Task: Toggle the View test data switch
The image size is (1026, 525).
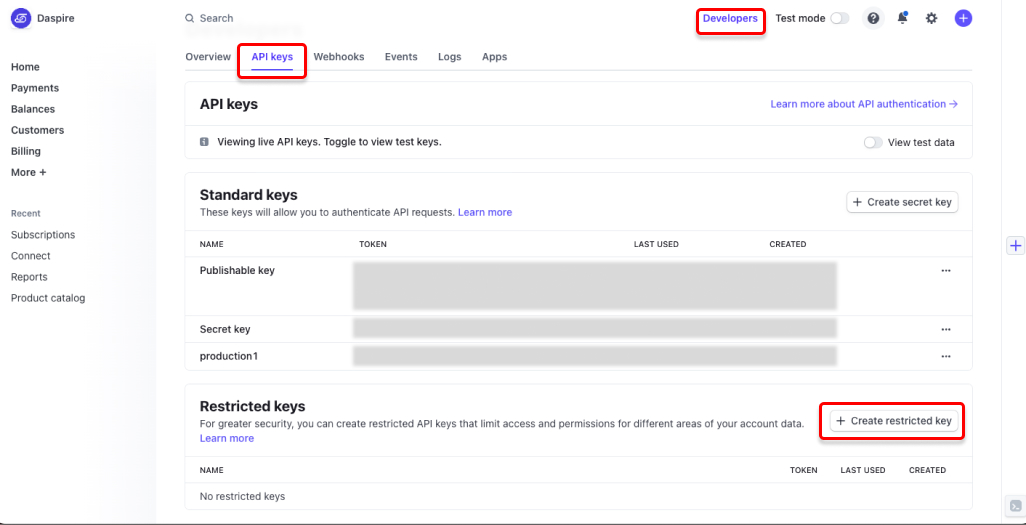Action: [x=873, y=142]
